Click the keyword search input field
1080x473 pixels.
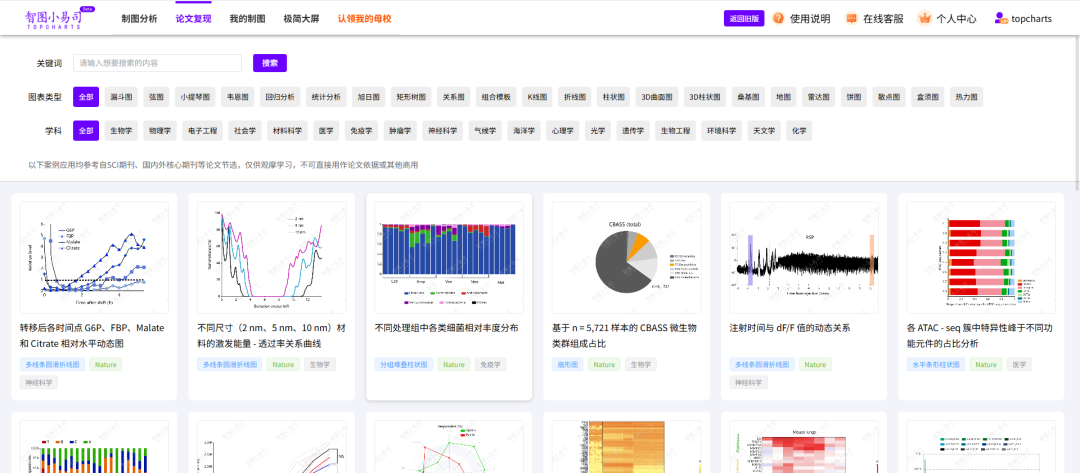pyautogui.click(x=158, y=63)
